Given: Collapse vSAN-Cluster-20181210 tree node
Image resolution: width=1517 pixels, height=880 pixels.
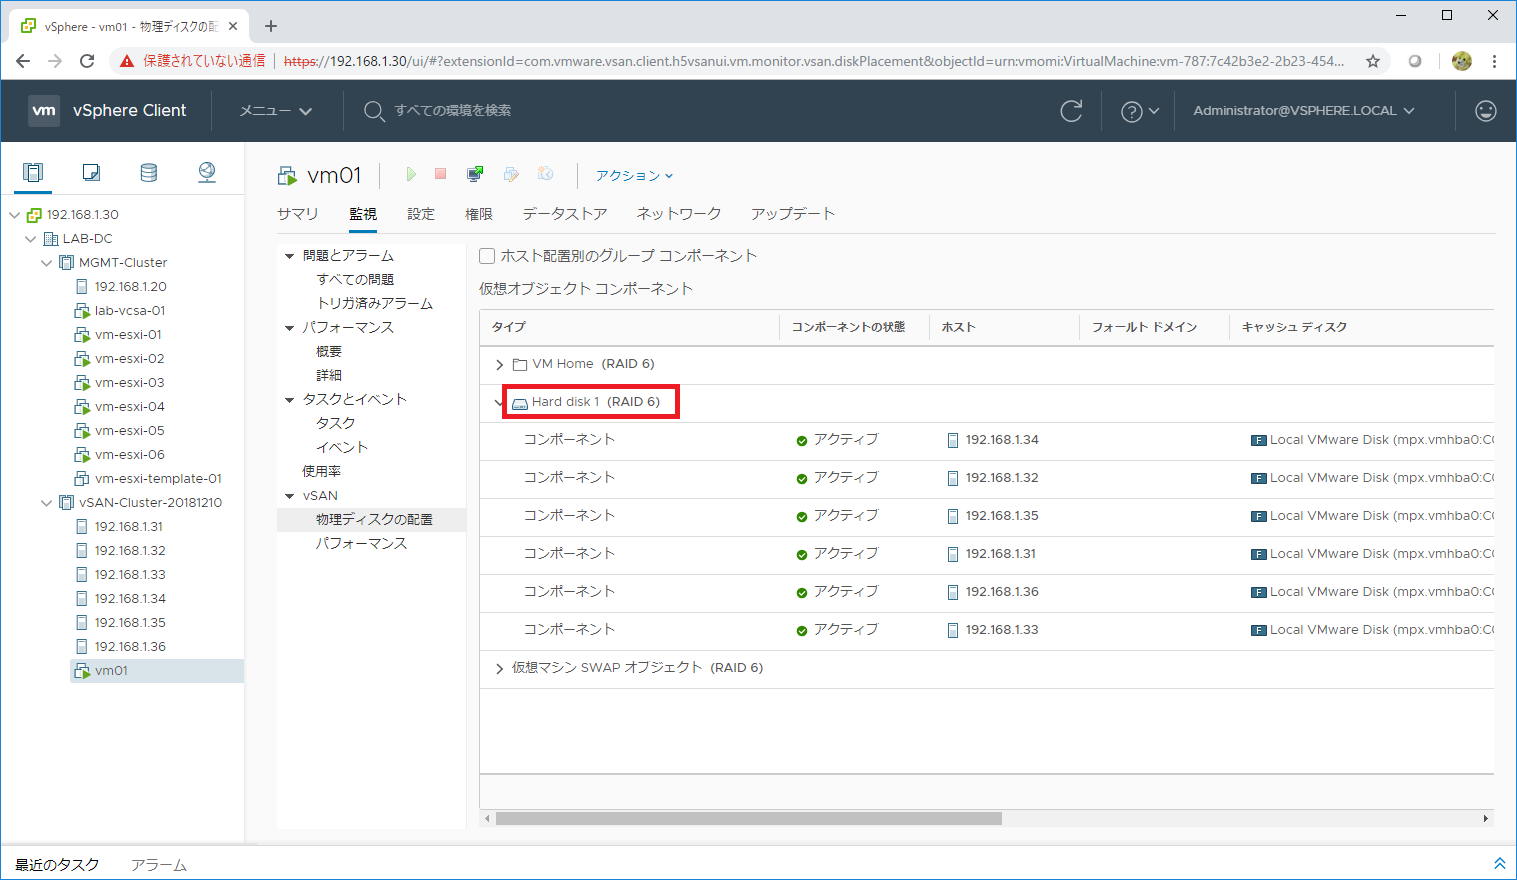Looking at the screenshot, I should click(47, 503).
